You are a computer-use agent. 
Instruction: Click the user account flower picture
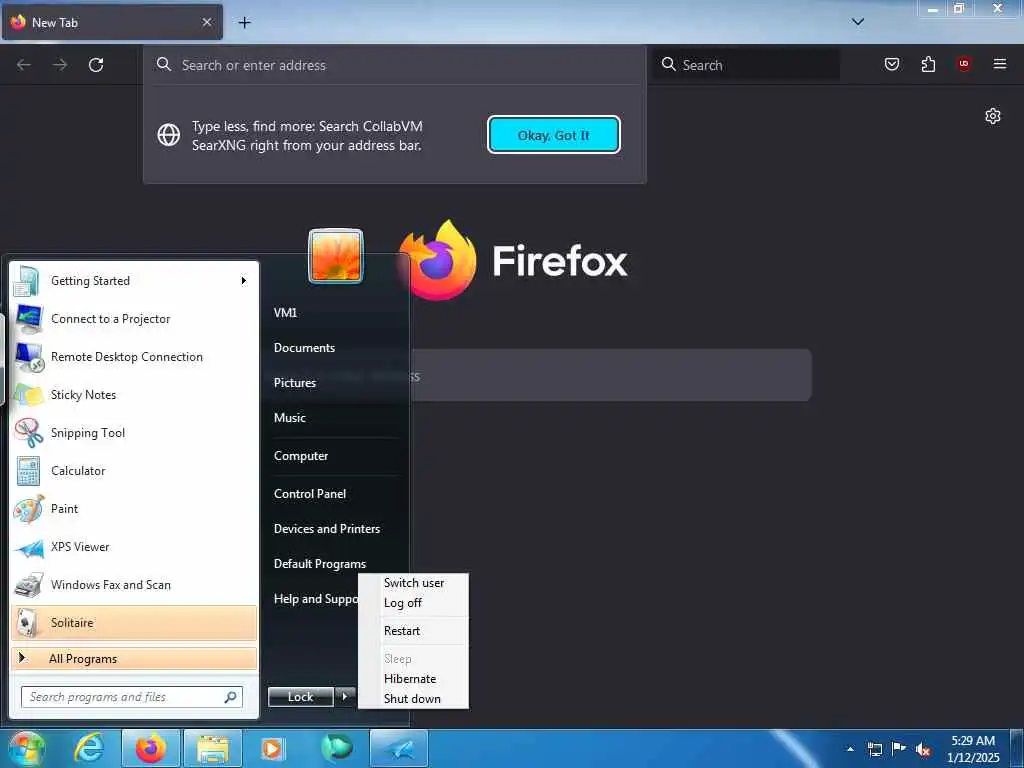(x=336, y=256)
